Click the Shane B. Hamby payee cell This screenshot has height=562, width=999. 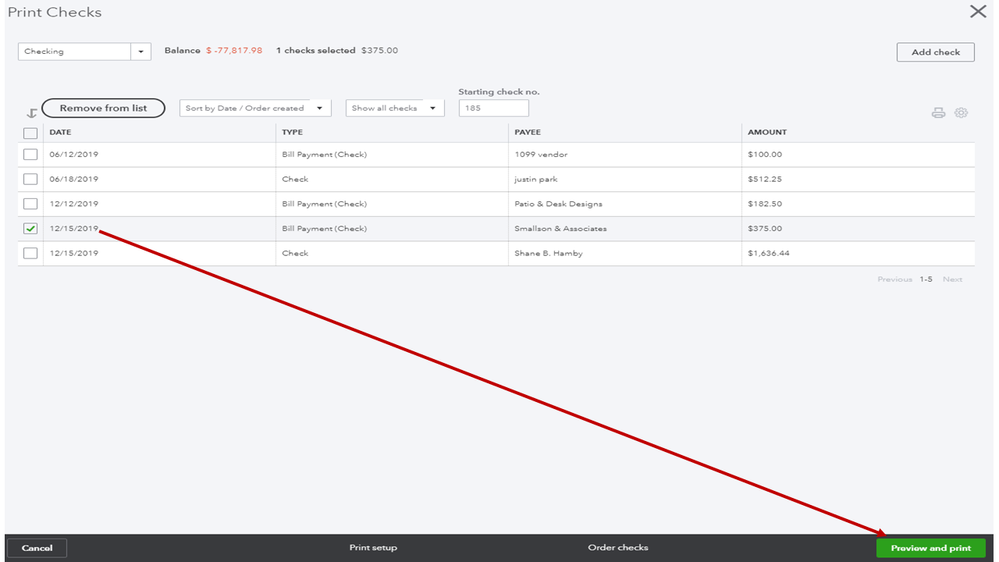point(549,253)
